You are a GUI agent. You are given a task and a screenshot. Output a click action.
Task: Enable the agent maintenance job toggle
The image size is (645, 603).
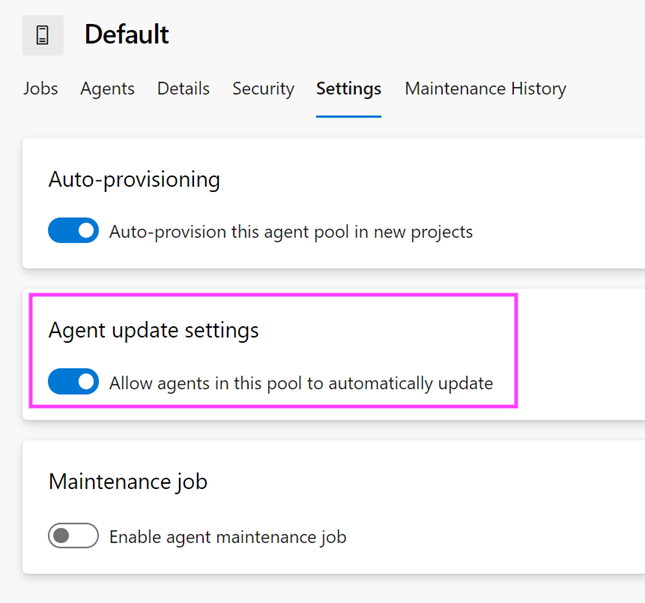click(73, 536)
